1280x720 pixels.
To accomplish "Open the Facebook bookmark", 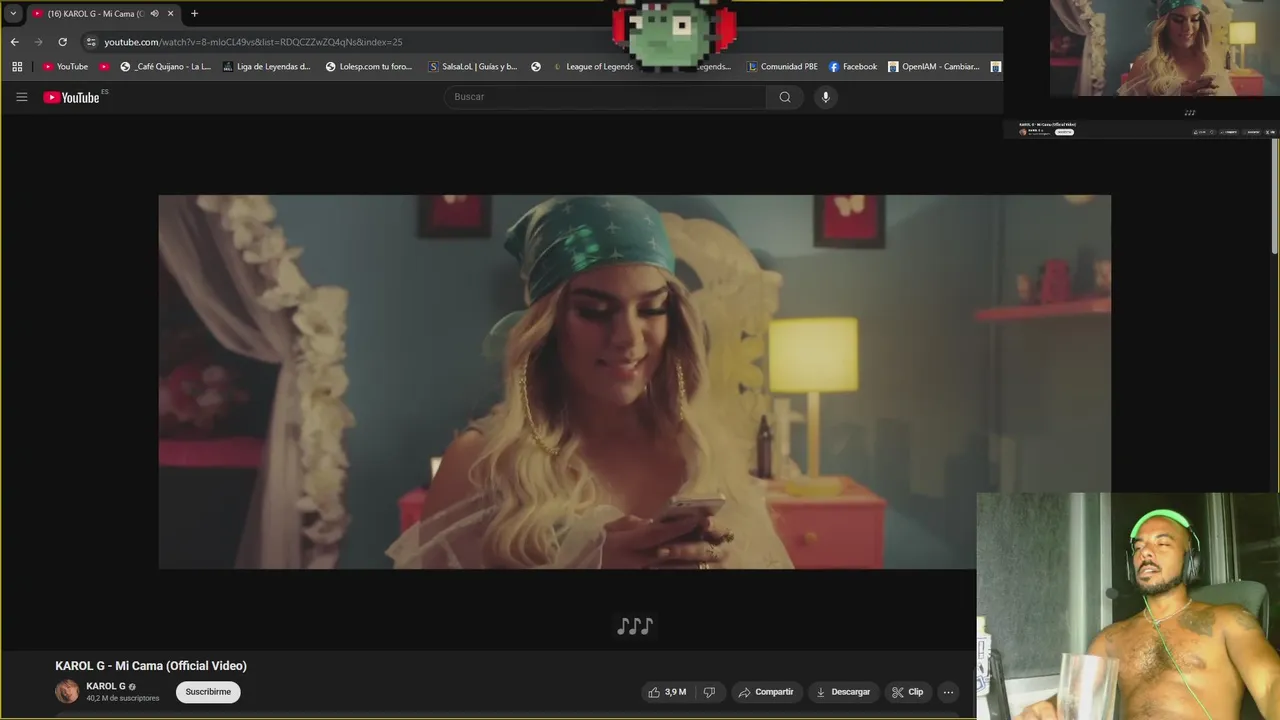I will point(853,67).
